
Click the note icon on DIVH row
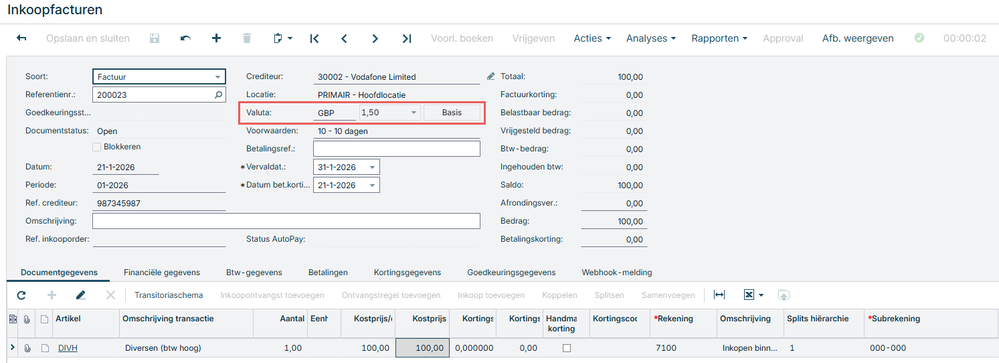pyautogui.click(x=44, y=348)
